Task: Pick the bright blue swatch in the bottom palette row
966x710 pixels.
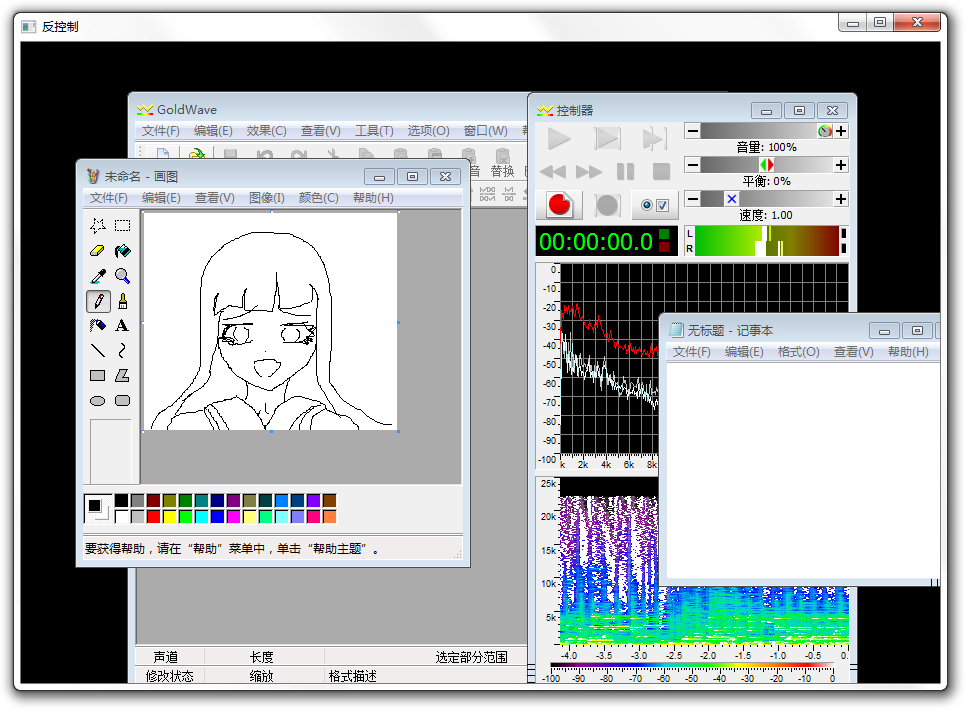Action: 217,516
